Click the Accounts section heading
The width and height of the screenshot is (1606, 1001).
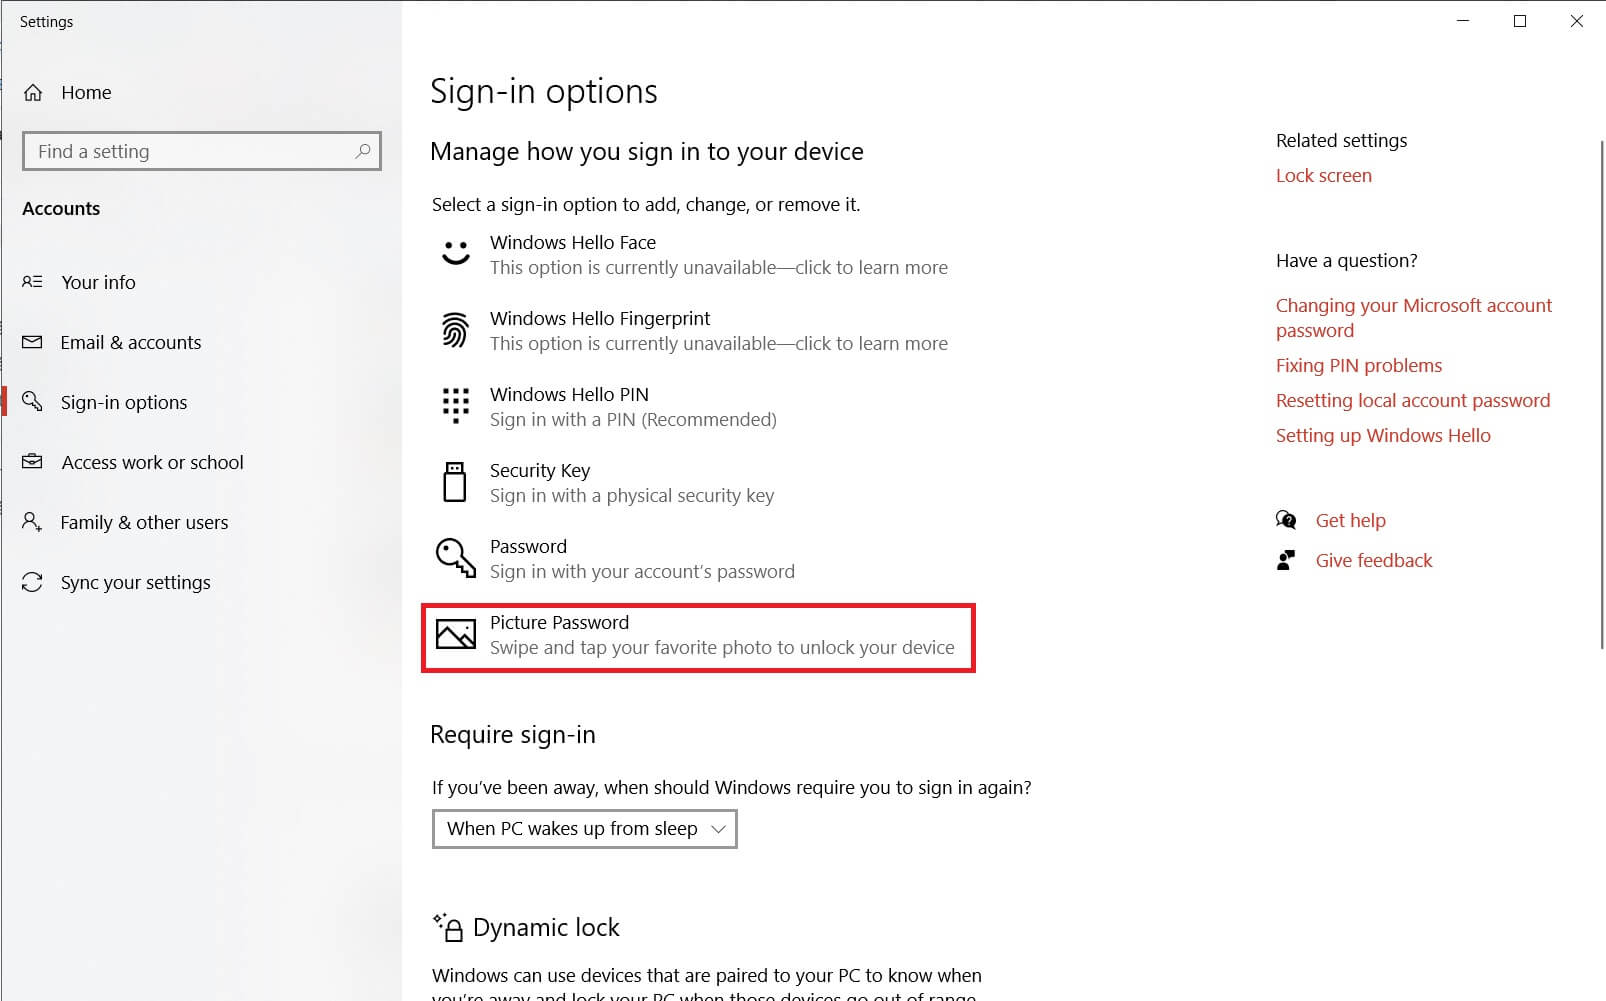point(61,208)
